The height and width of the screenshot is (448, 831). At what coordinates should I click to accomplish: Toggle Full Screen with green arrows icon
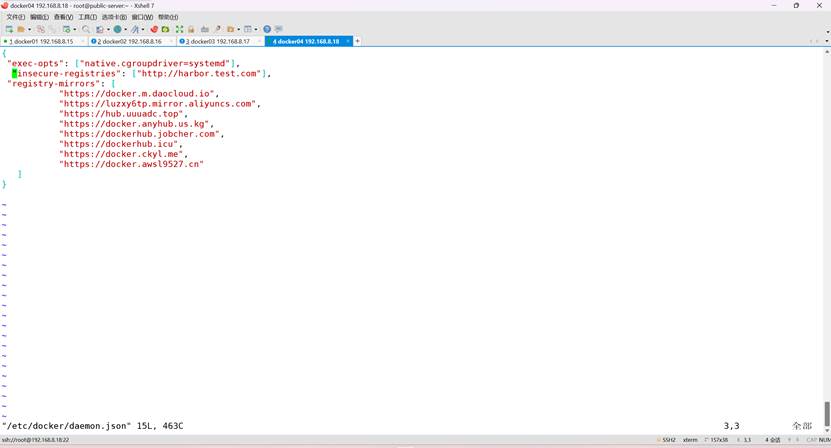[179, 29]
